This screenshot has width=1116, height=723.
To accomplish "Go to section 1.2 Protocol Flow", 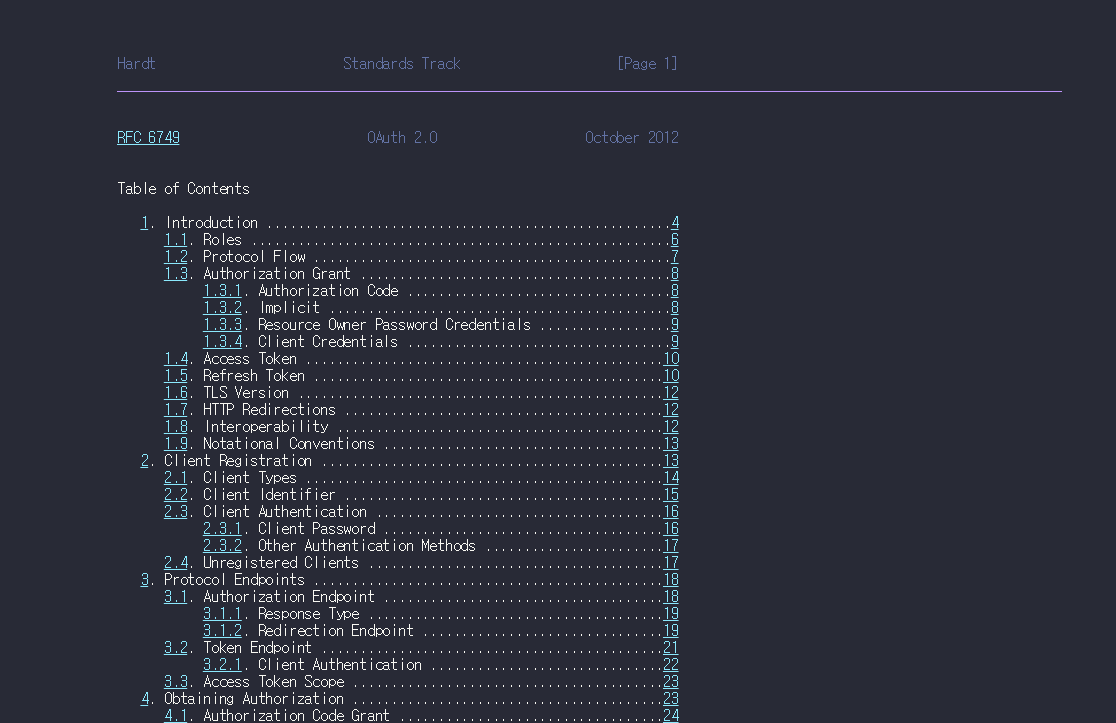I will 176,257.
